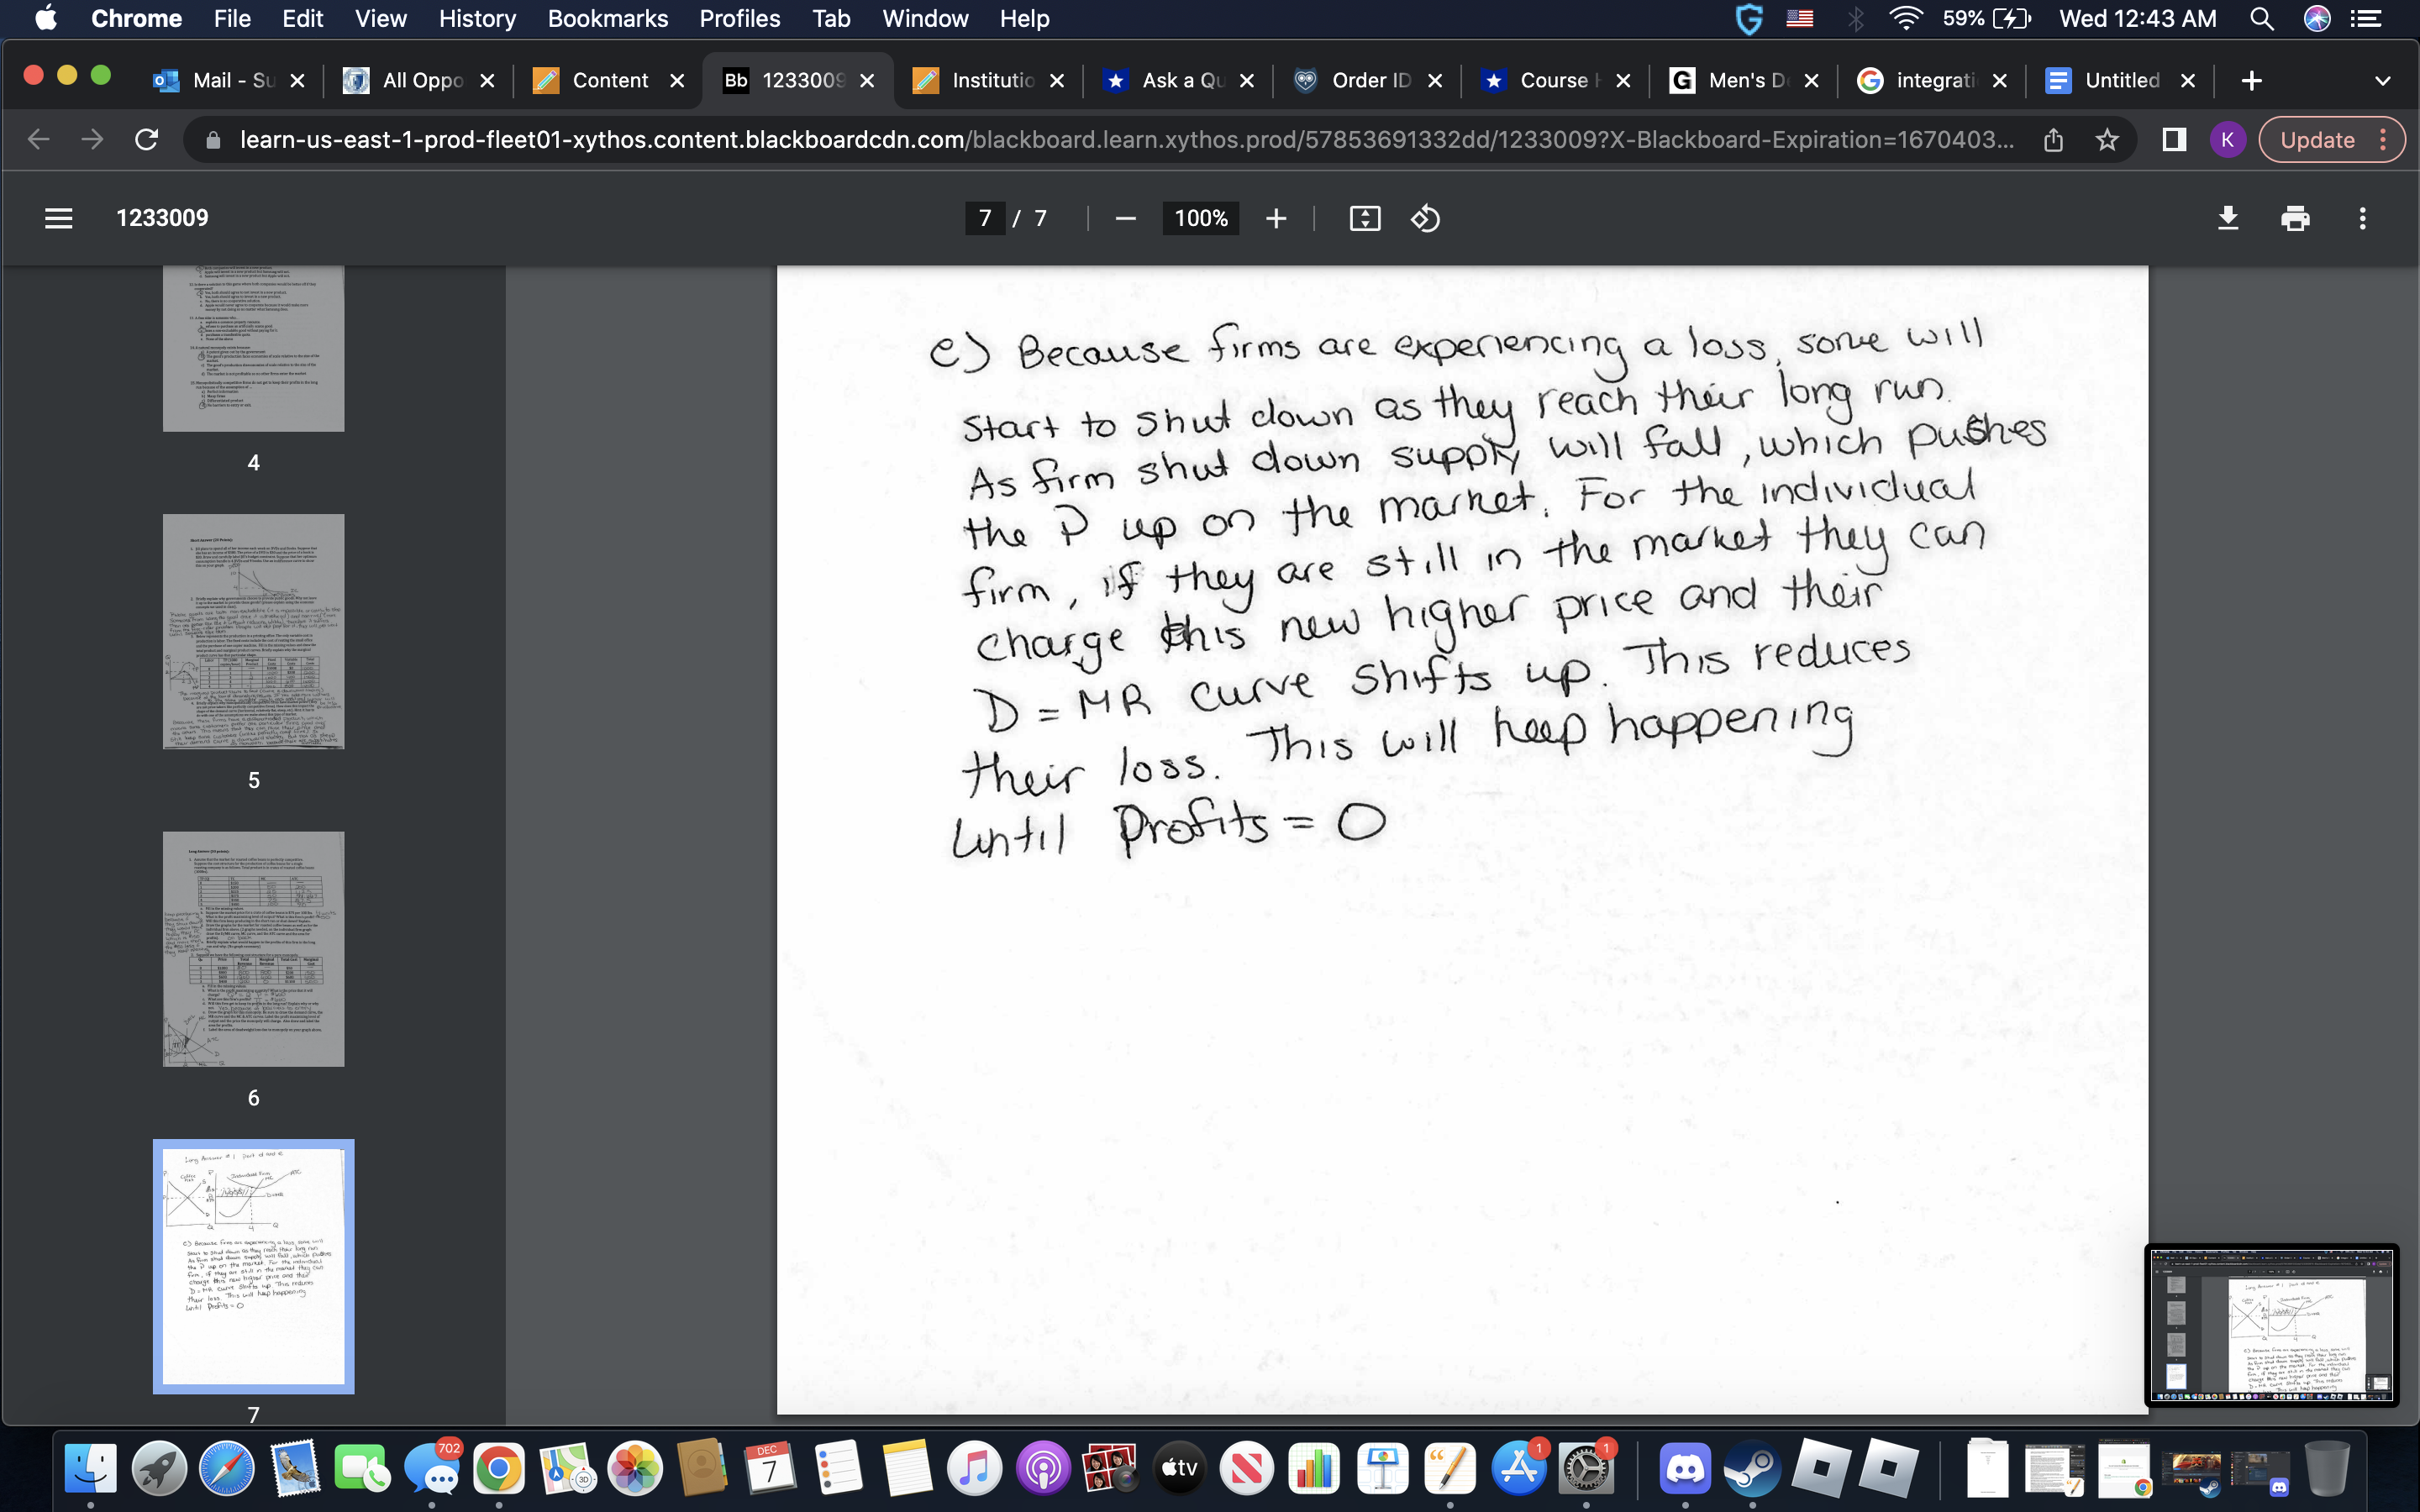Set the zoom level in the 100% field

1199,218
